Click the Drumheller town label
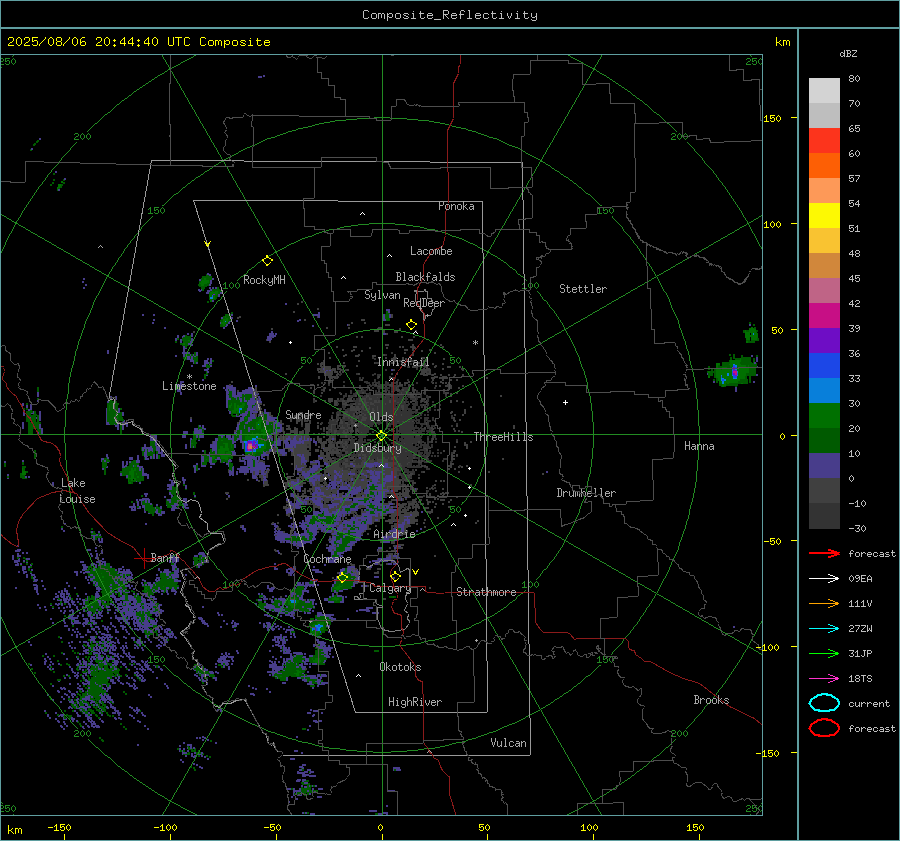 click(x=586, y=493)
